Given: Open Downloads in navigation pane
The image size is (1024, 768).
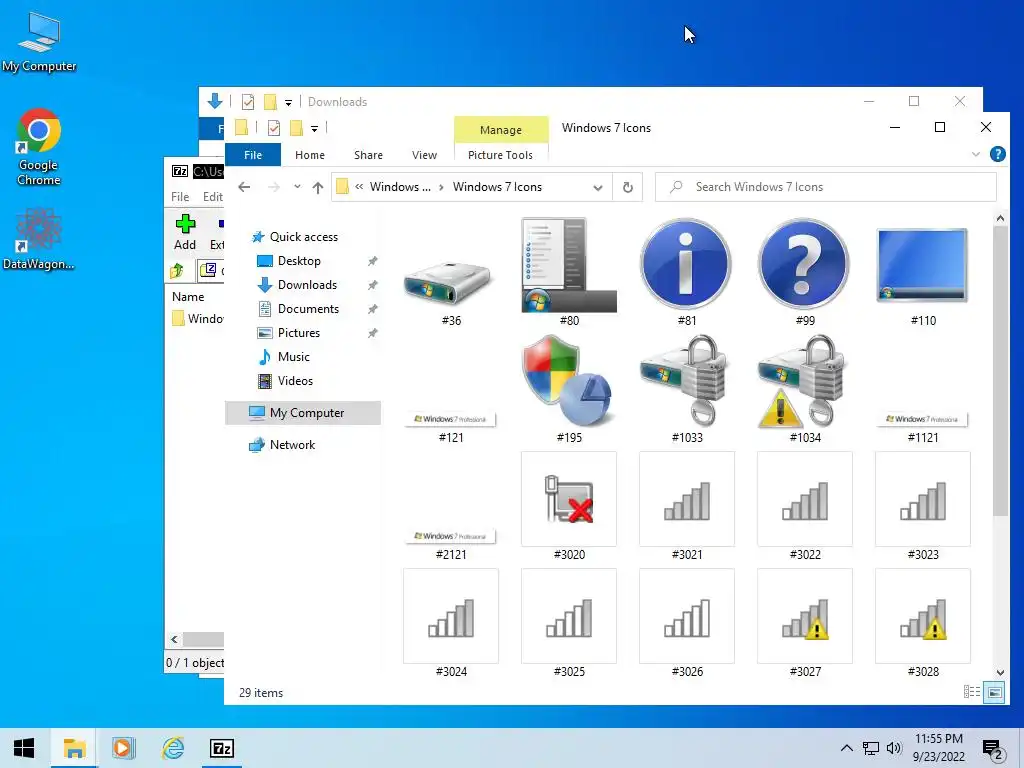Looking at the screenshot, I should coord(307,285).
